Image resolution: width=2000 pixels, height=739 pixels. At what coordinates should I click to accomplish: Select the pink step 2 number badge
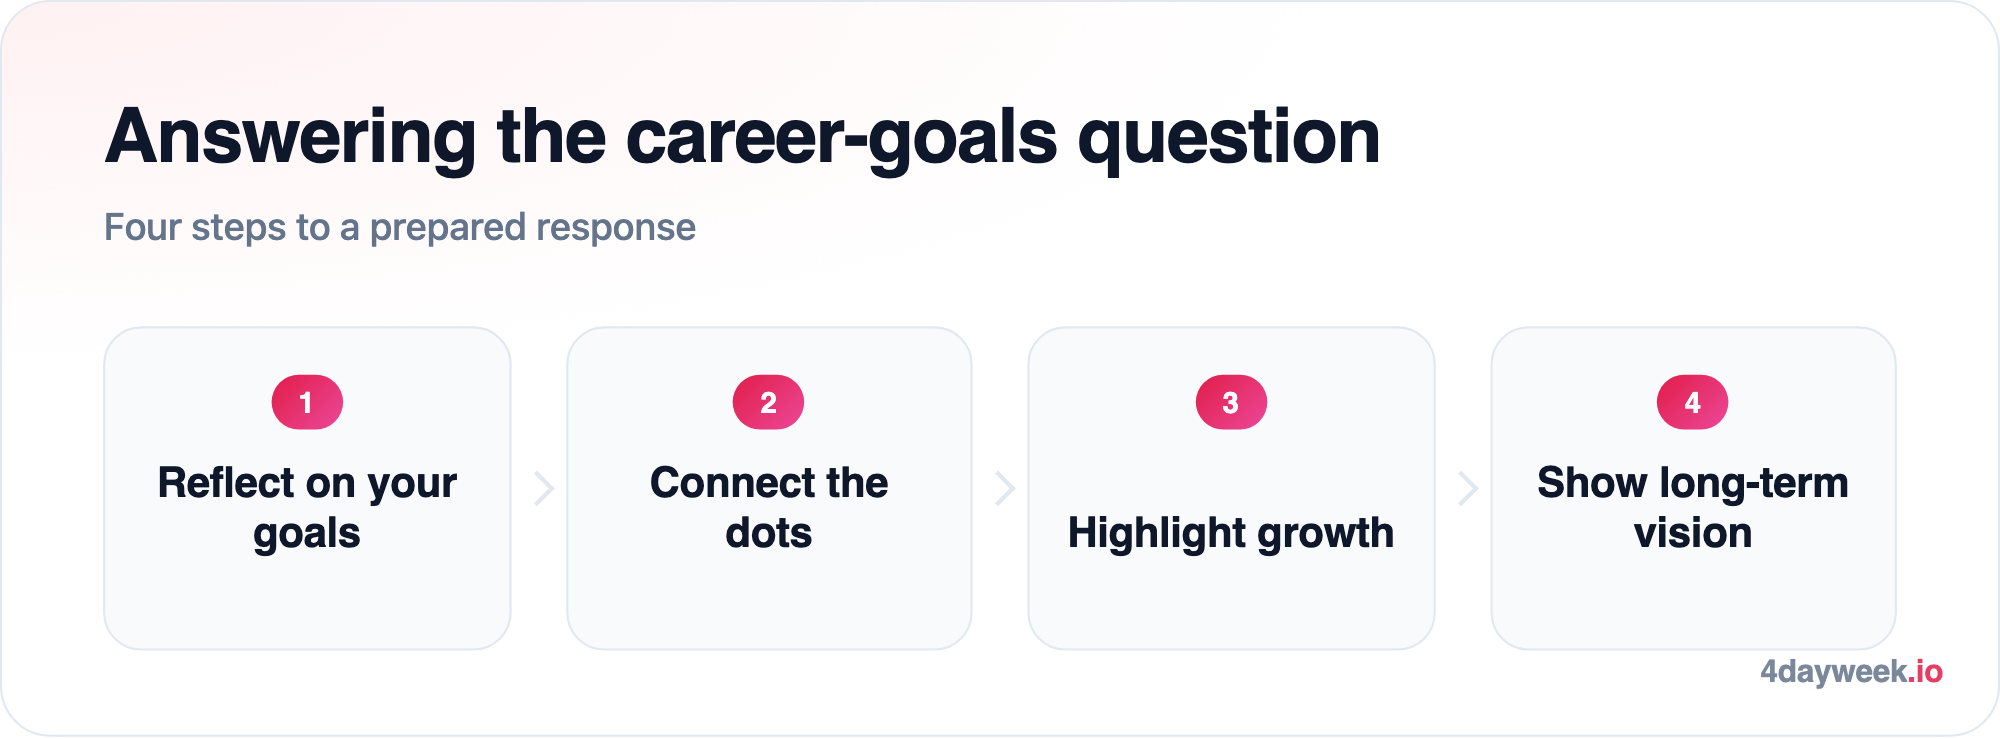768,402
